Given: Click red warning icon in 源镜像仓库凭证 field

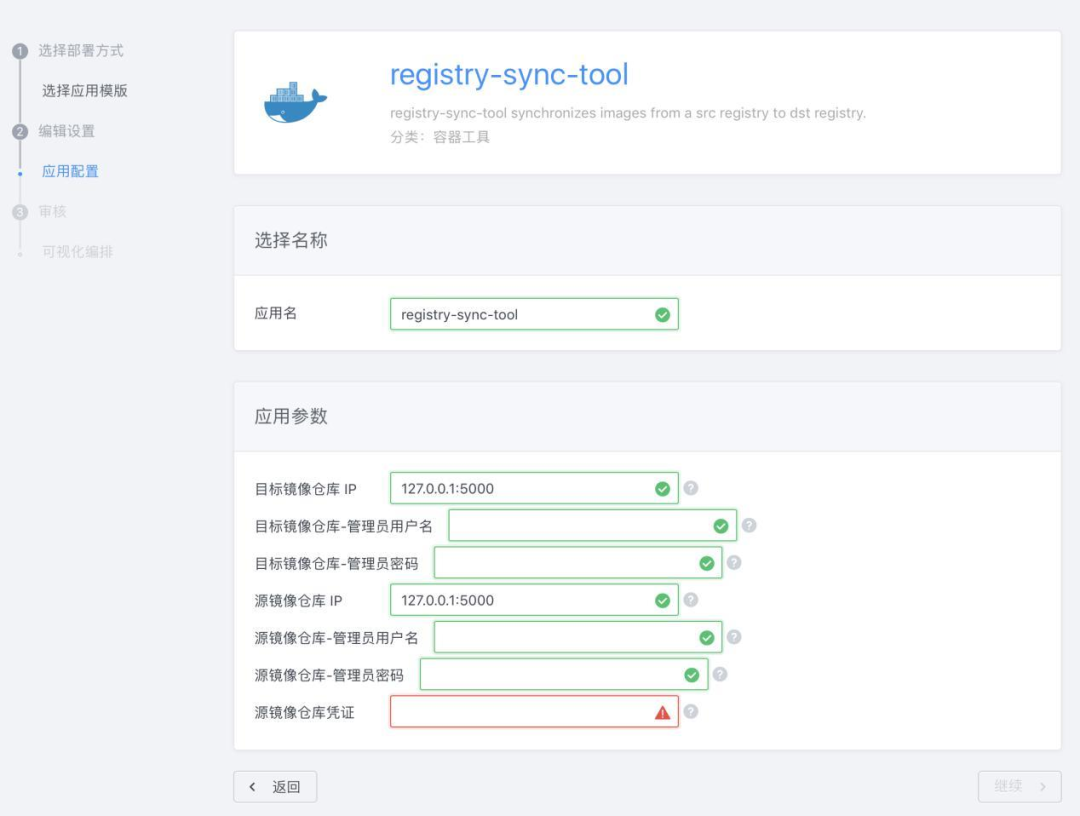Looking at the screenshot, I should click(662, 712).
